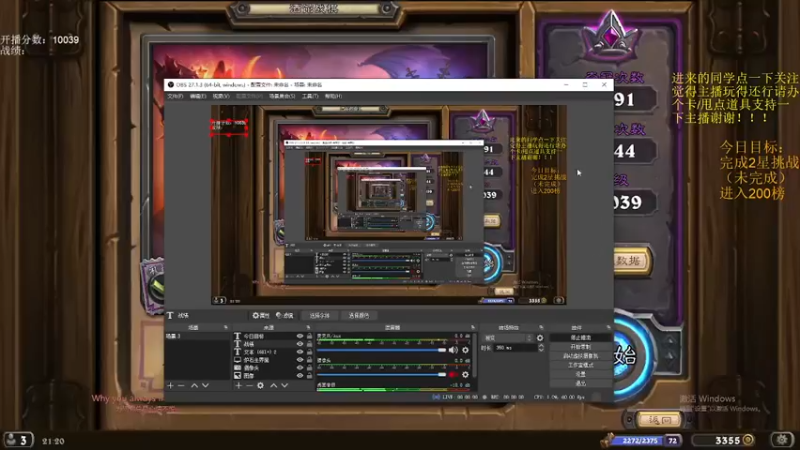The image size is (800, 450).
Task: Start the virtual camera button
Action: click(581, 356)
